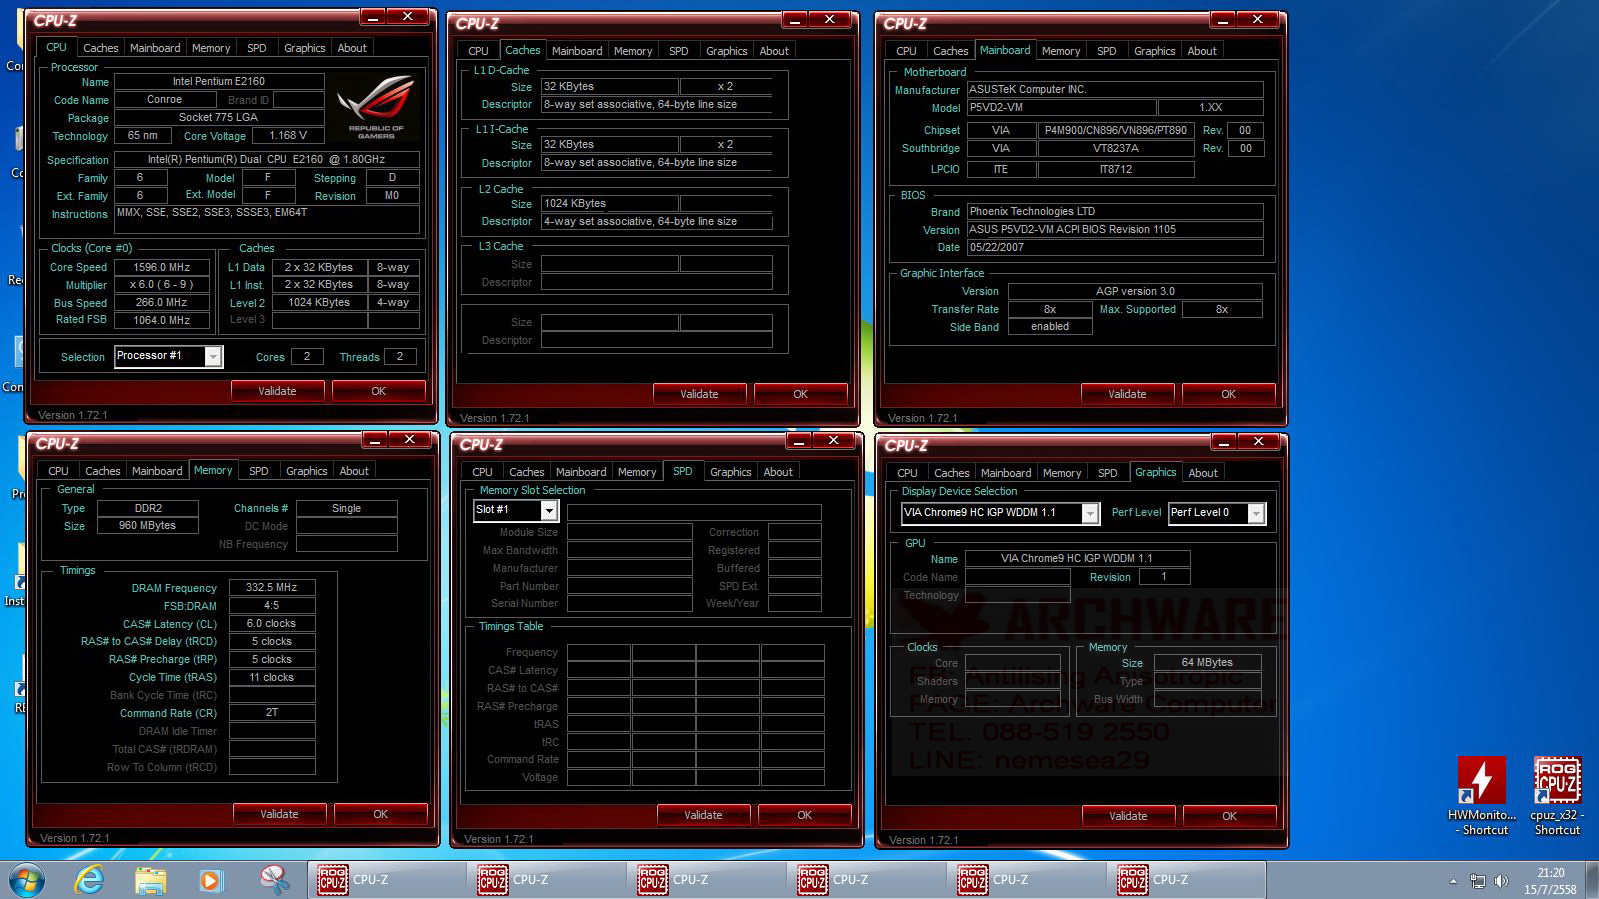This screenshot has width=1599, height=899.
Task: Switch to the Graphics tab in the CPU window
Action: (x=304, y=48)
